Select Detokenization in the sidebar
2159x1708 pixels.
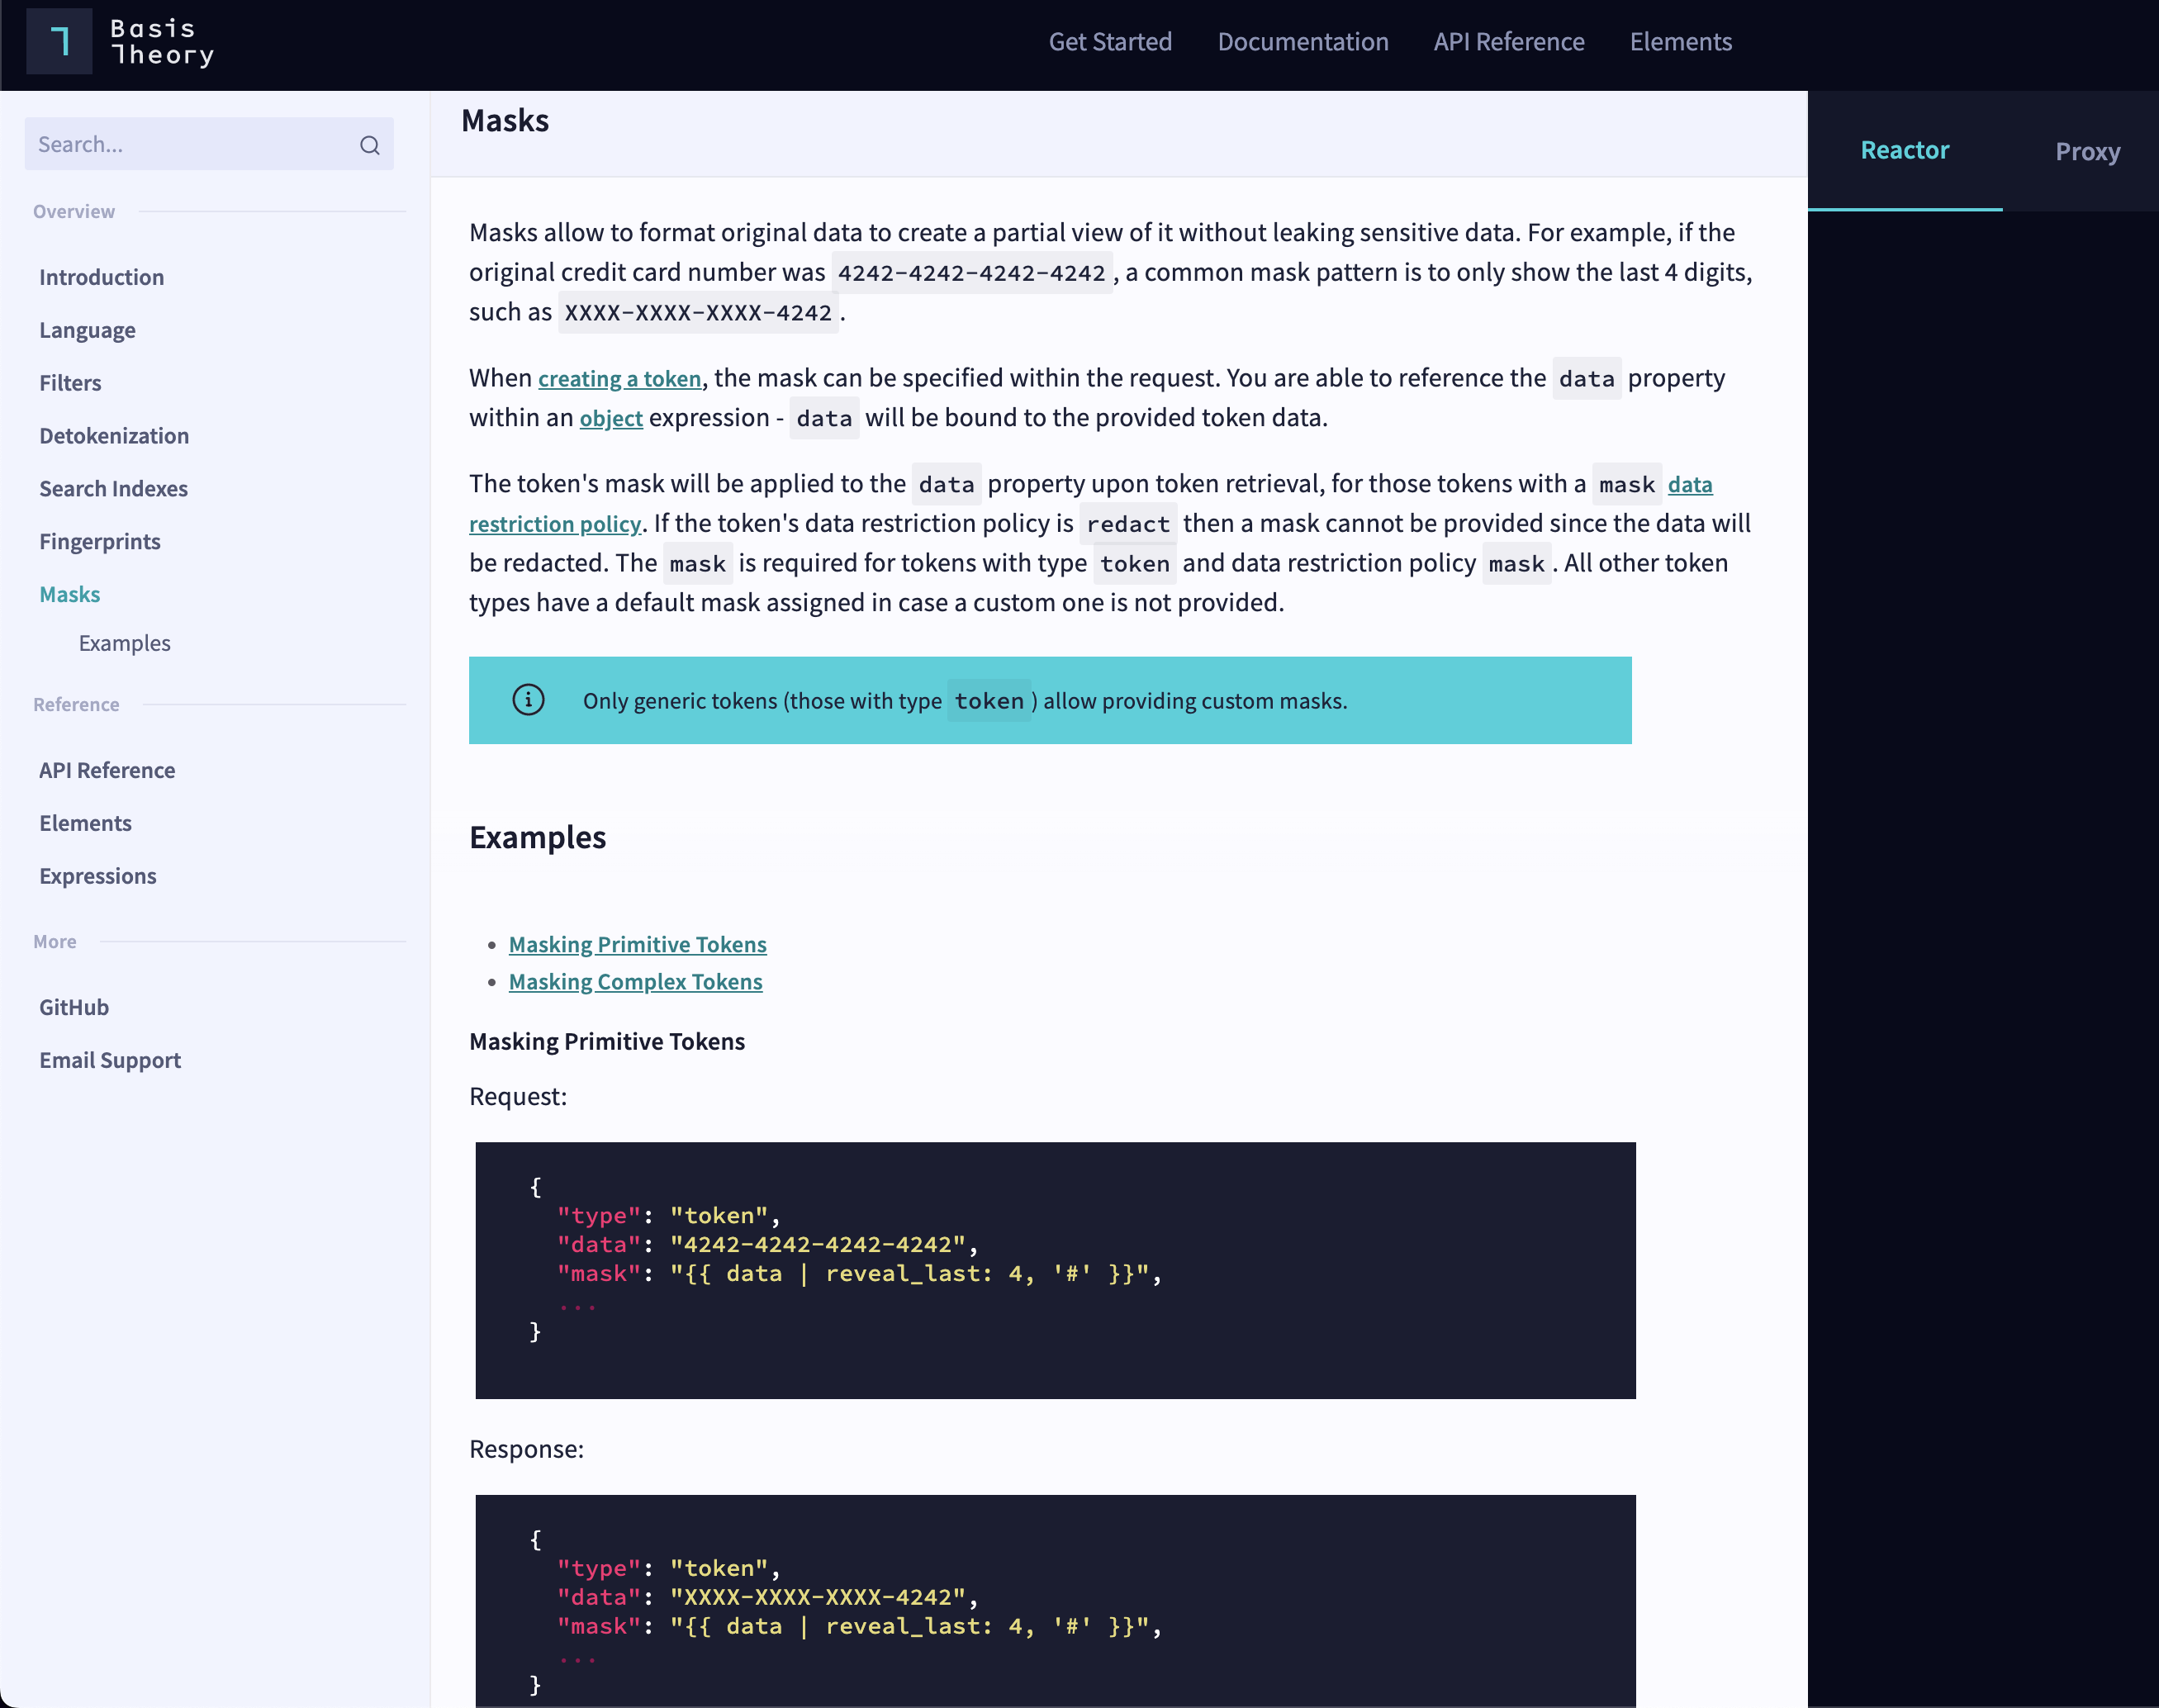(114, 435)
